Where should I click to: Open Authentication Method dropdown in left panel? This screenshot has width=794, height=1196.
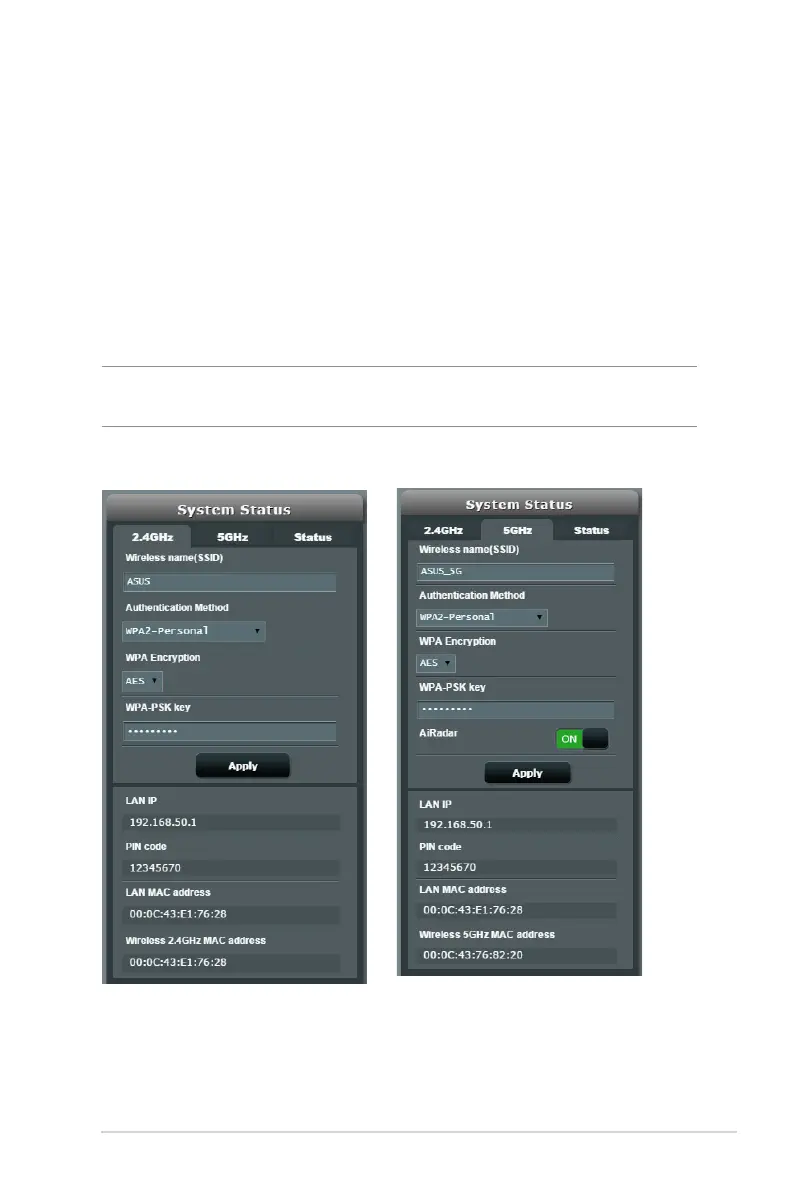click(194, 631)
